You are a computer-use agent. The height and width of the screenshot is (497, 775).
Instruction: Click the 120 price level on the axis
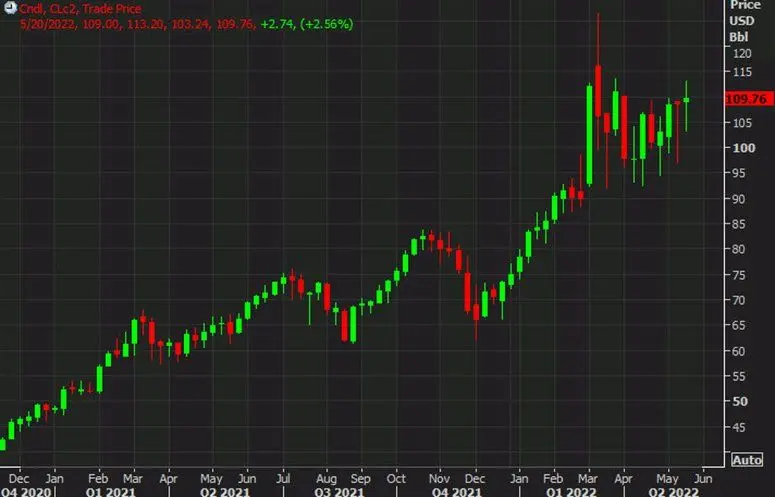coord(740,54)
